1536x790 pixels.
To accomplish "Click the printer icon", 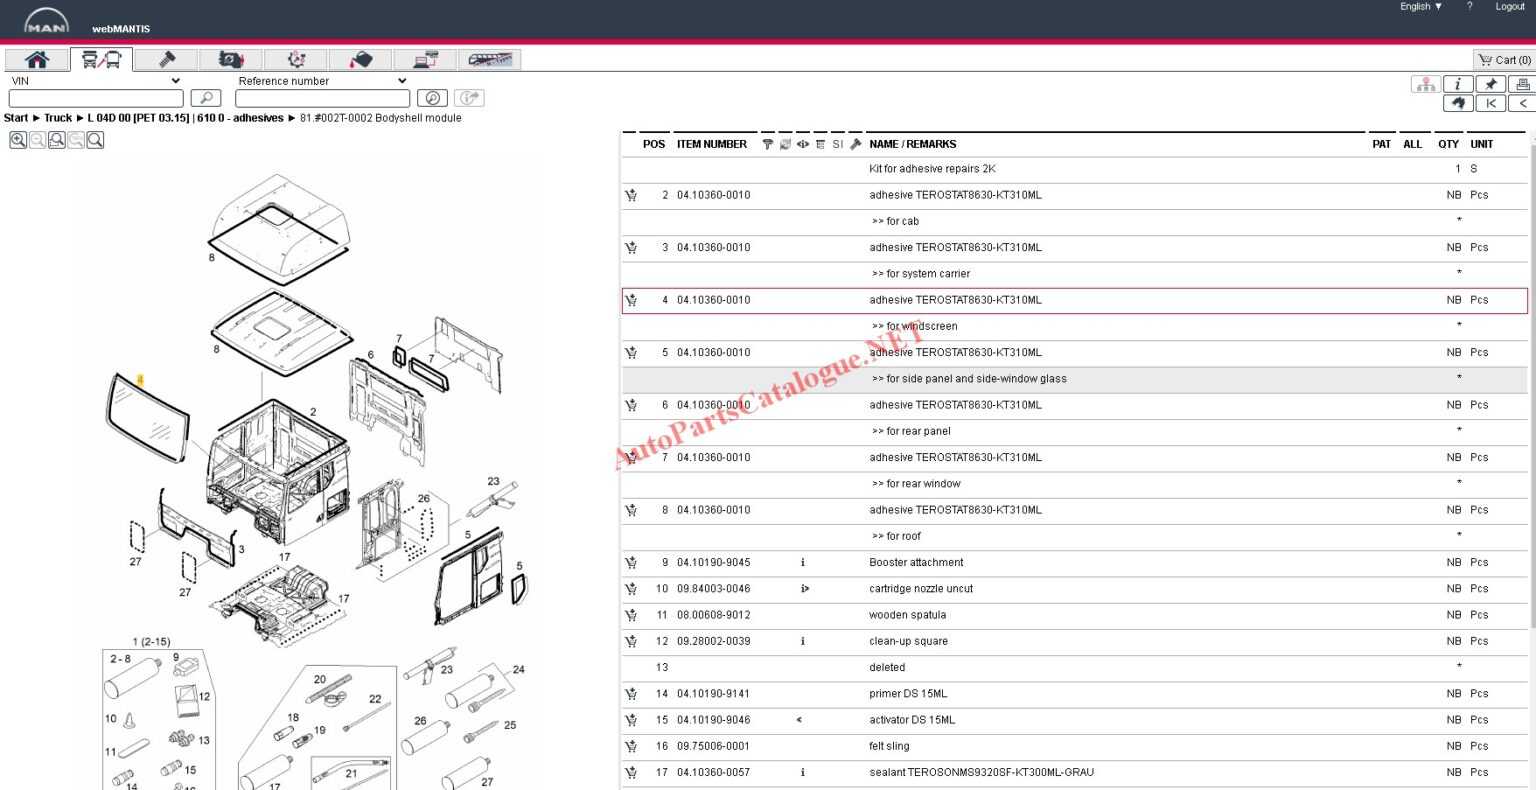I will tap(1522, 84).
